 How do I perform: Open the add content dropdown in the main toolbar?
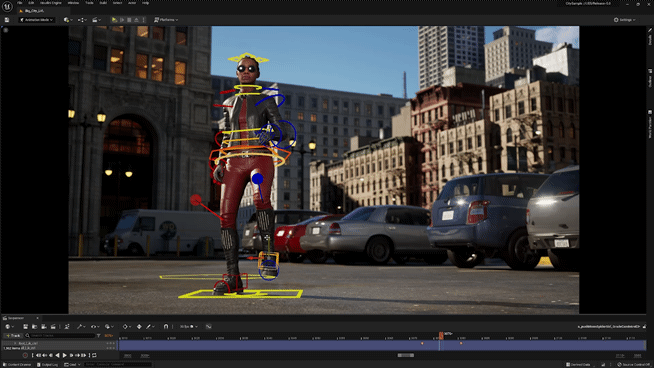click(x=67, y=20)
